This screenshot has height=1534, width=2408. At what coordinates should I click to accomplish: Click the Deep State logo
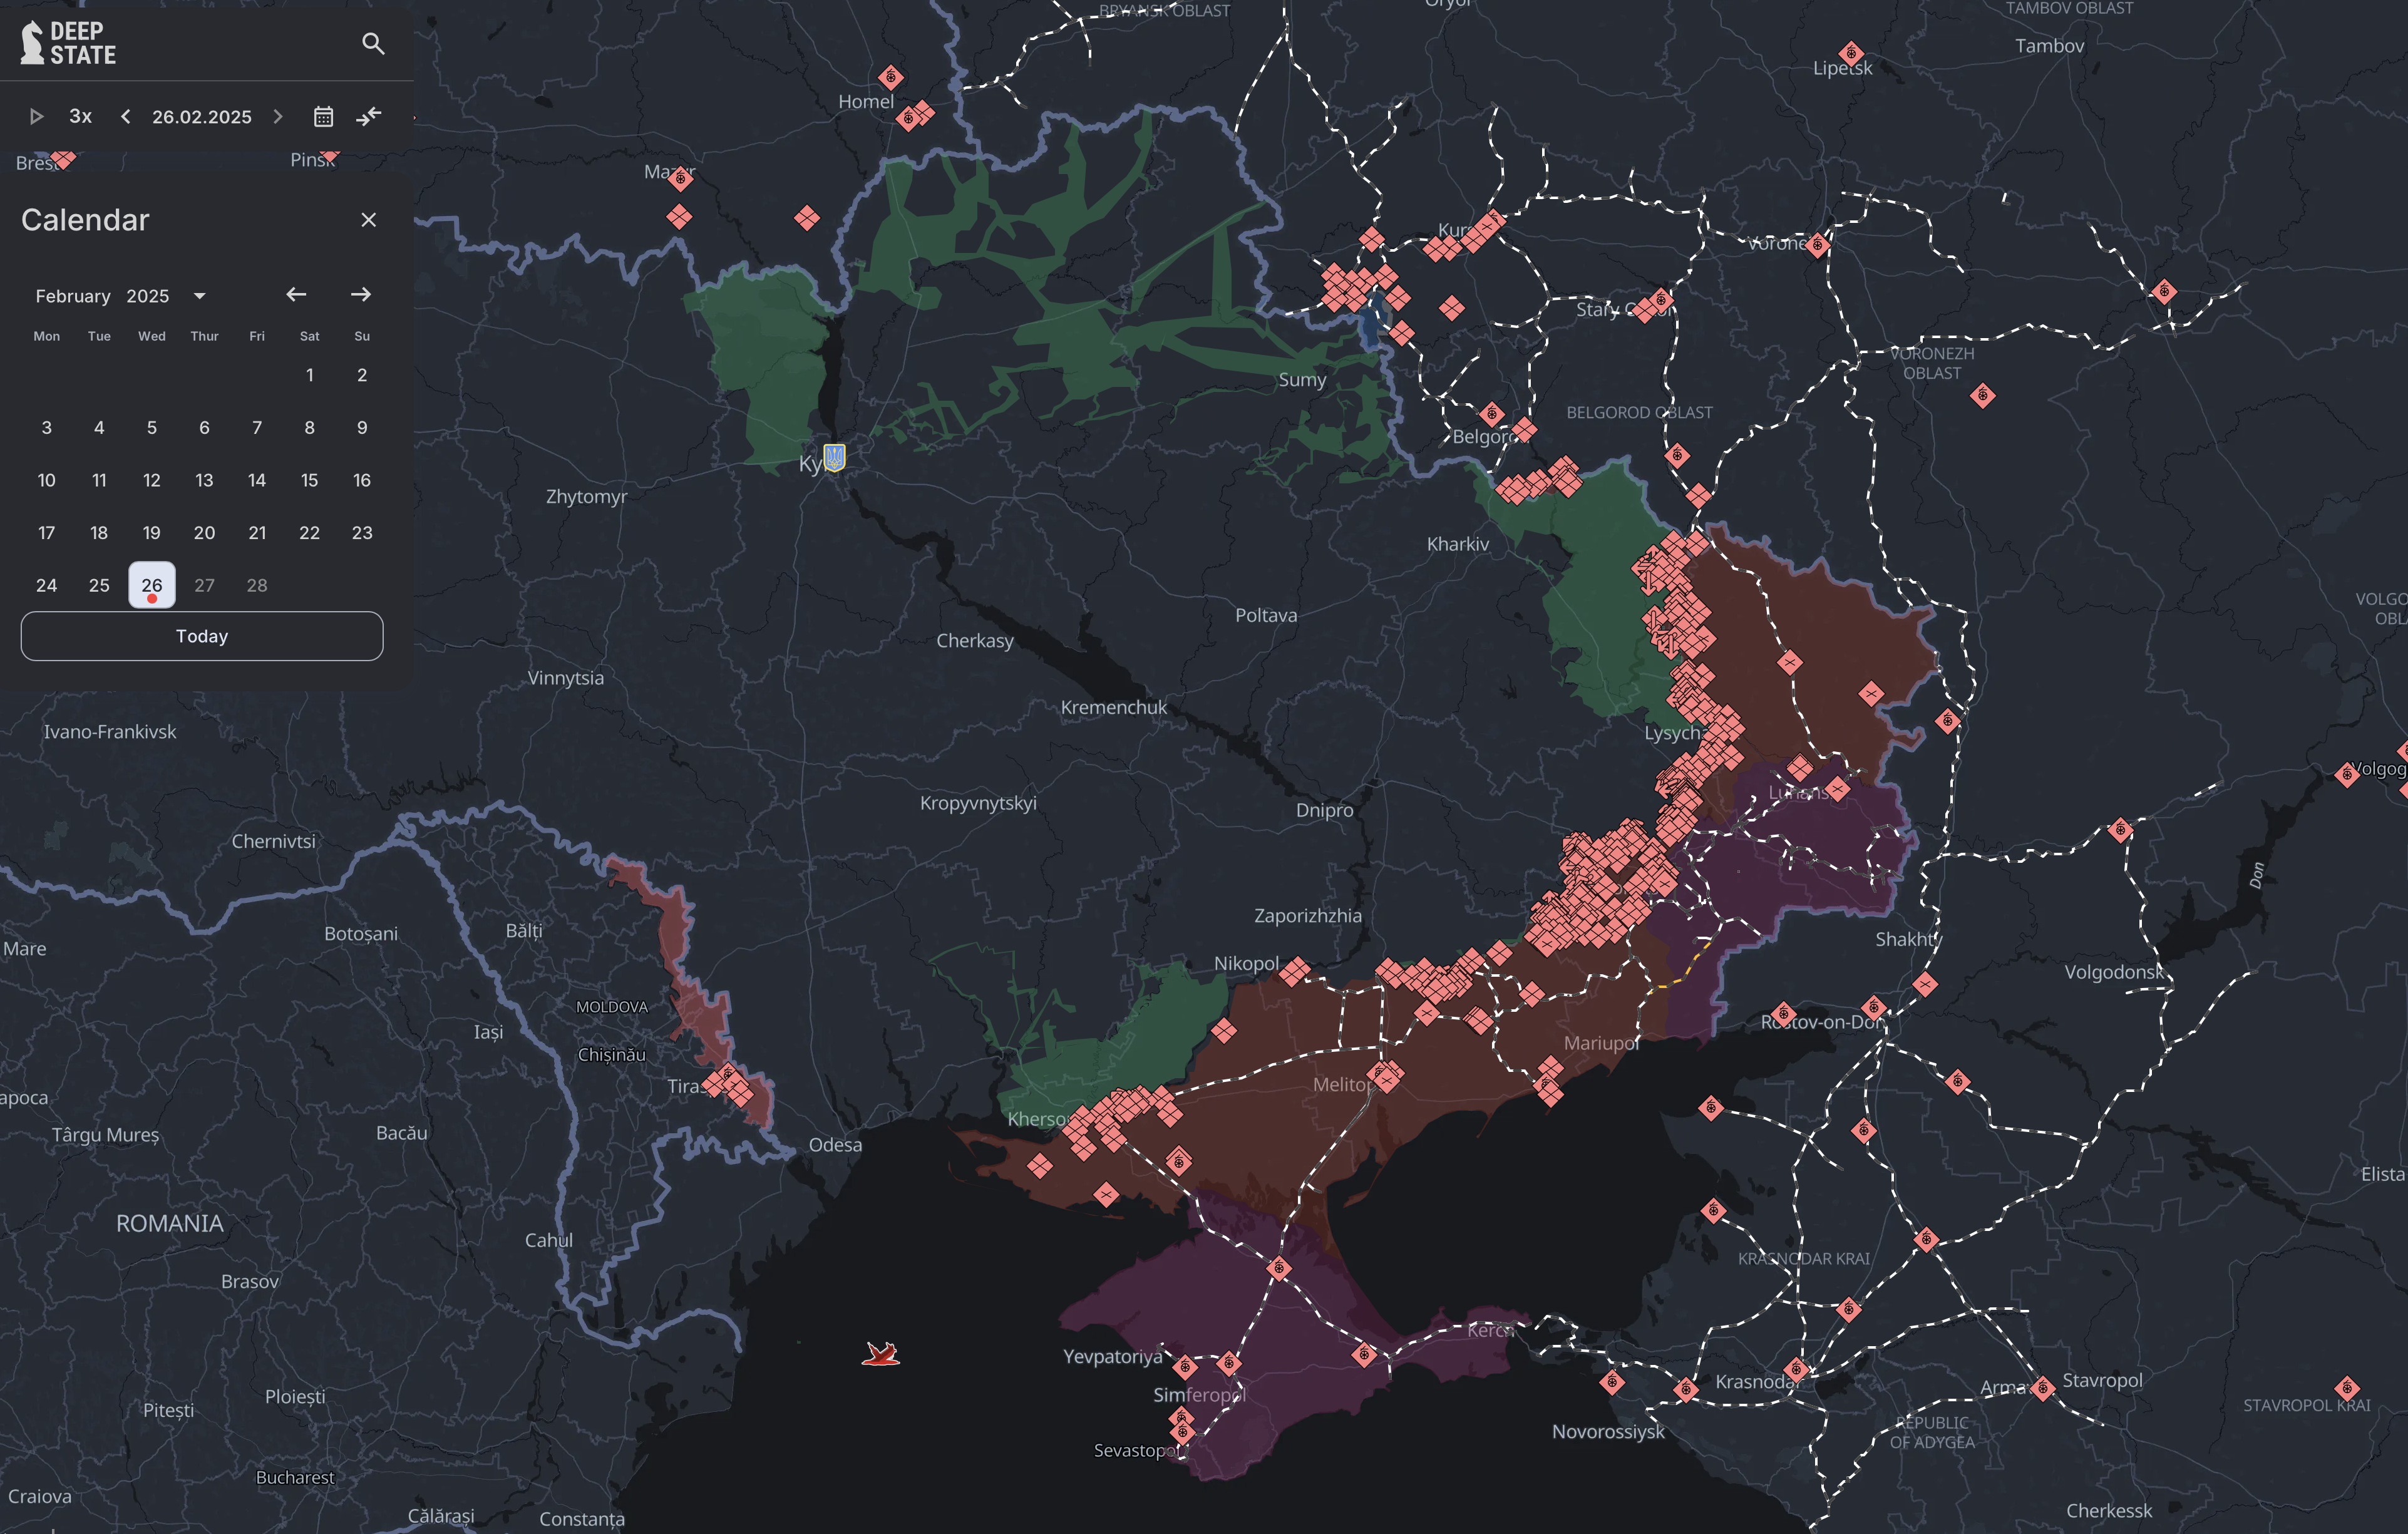click(x=68, y=43)
